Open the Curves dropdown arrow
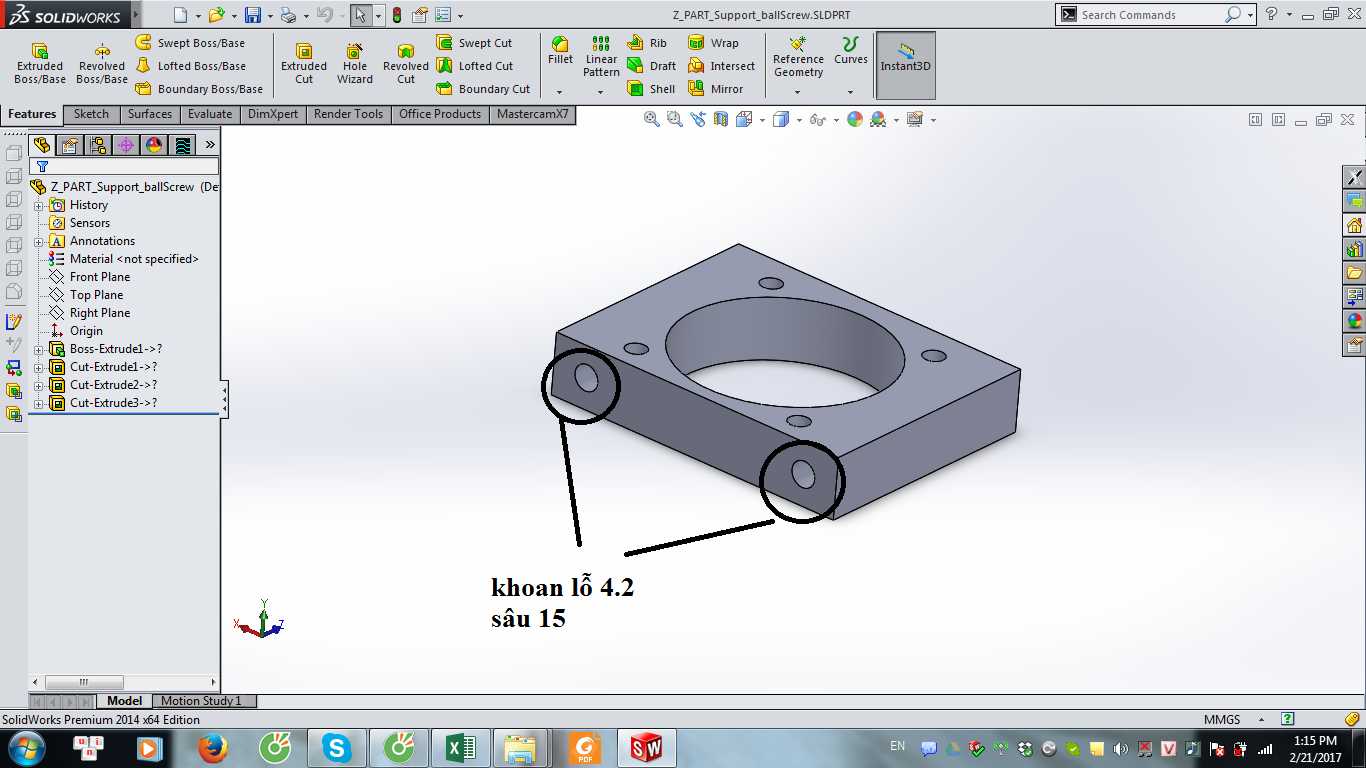 click(851, 91)
